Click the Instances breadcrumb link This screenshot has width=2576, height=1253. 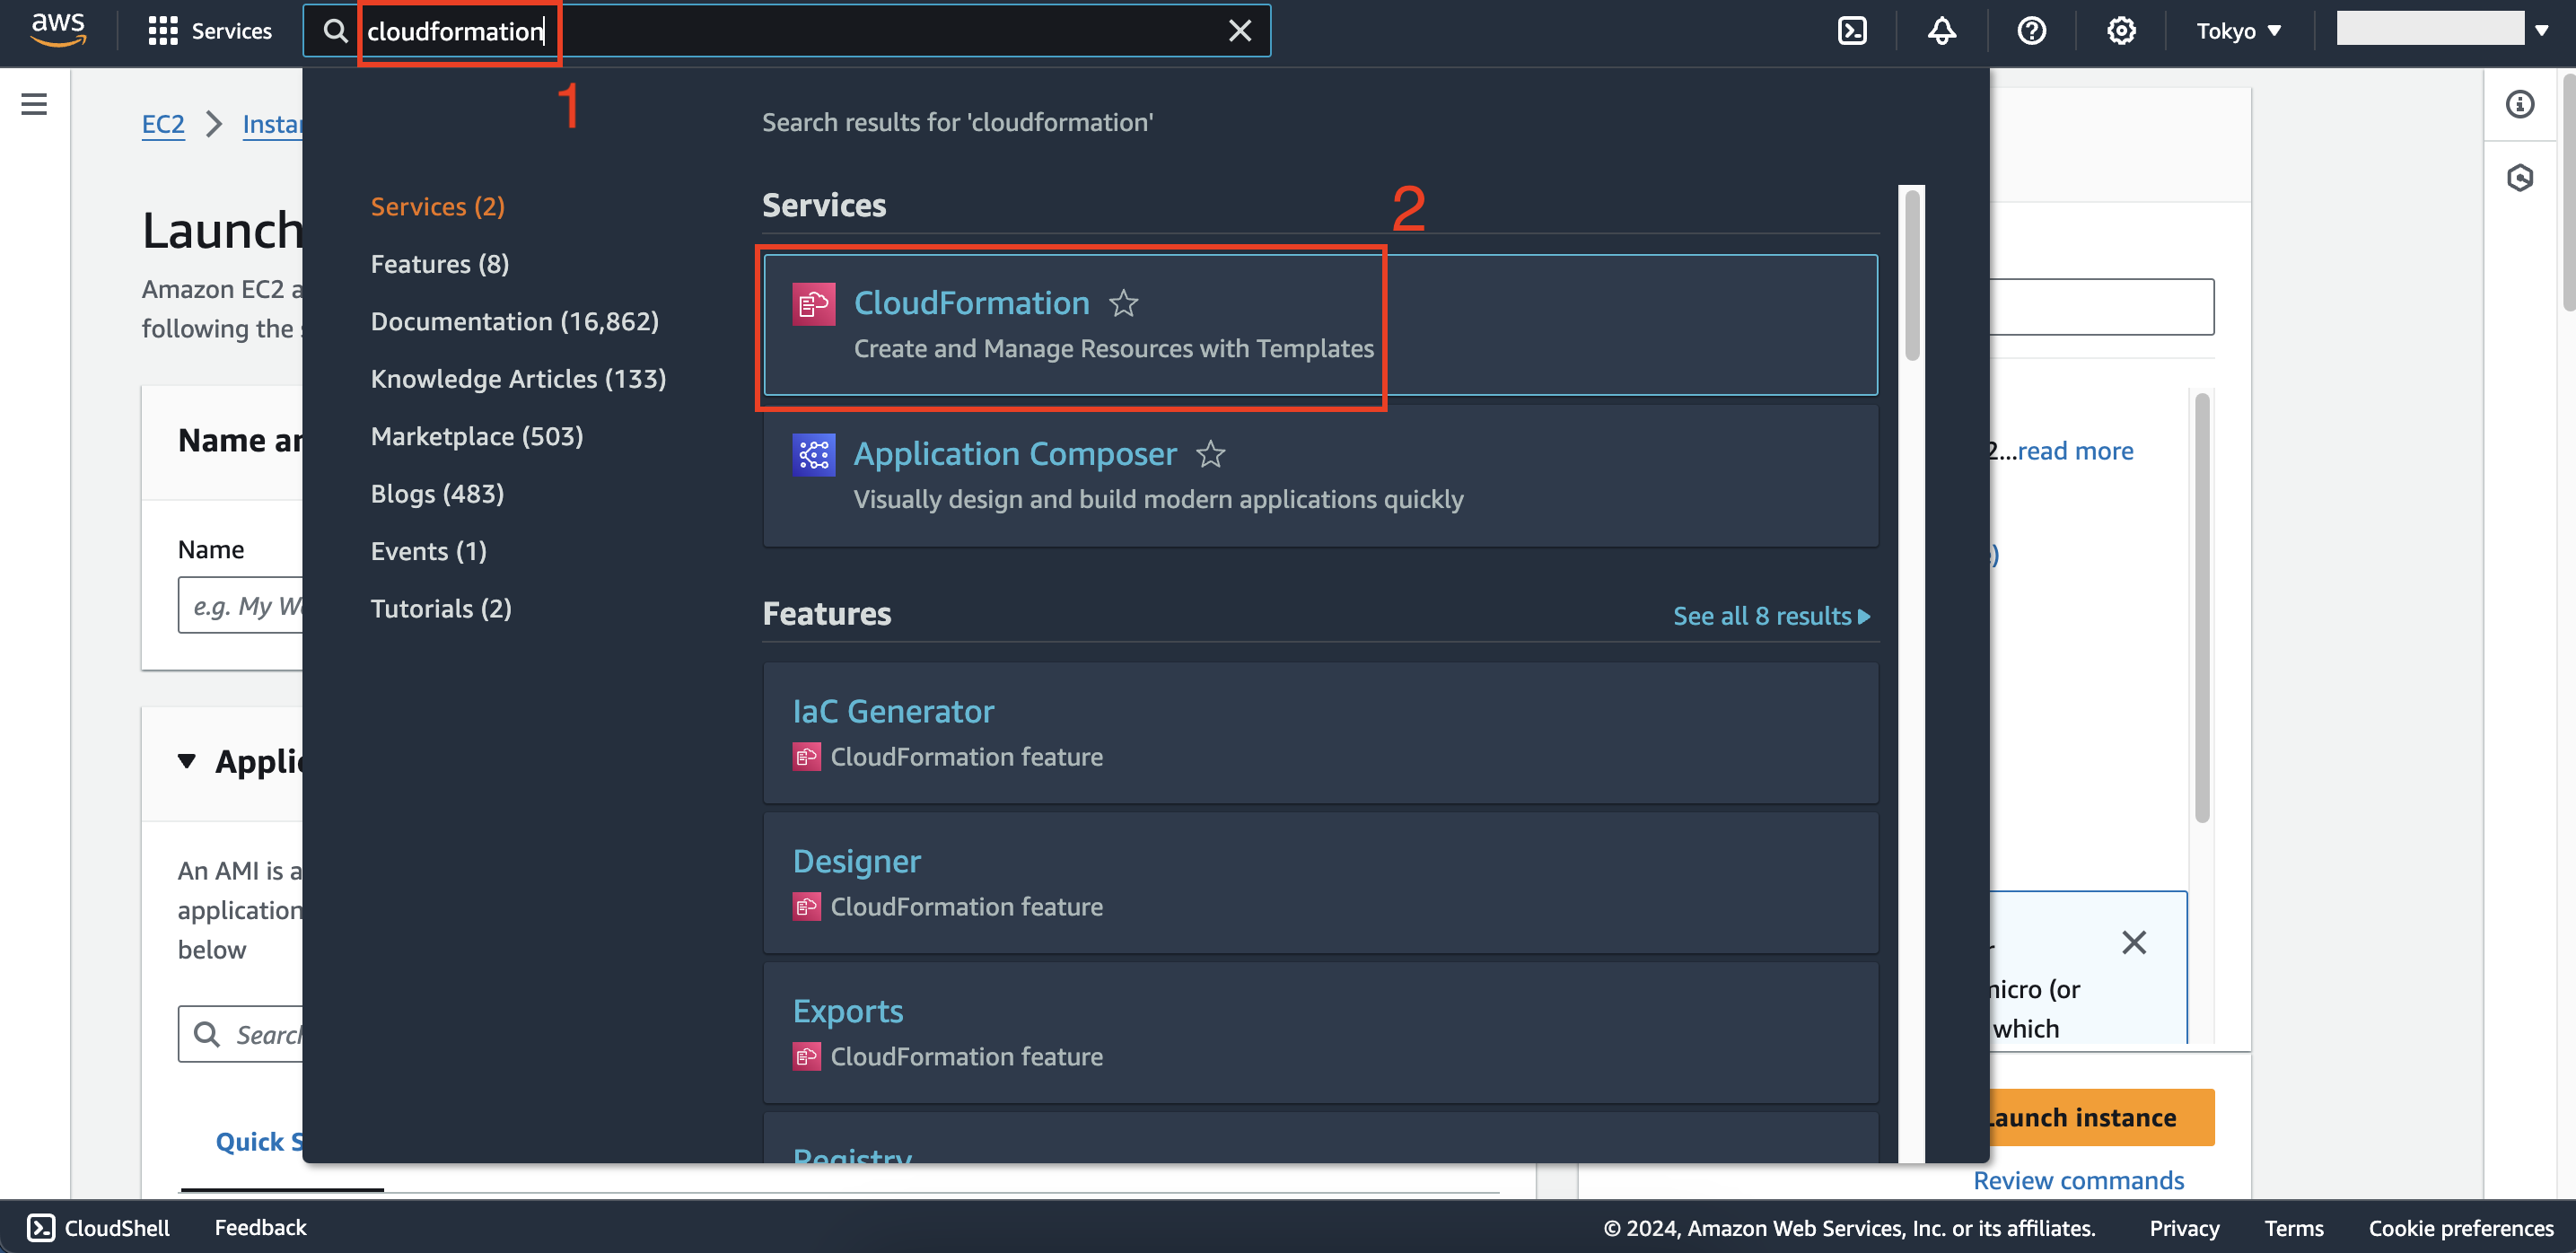[272, 124]
